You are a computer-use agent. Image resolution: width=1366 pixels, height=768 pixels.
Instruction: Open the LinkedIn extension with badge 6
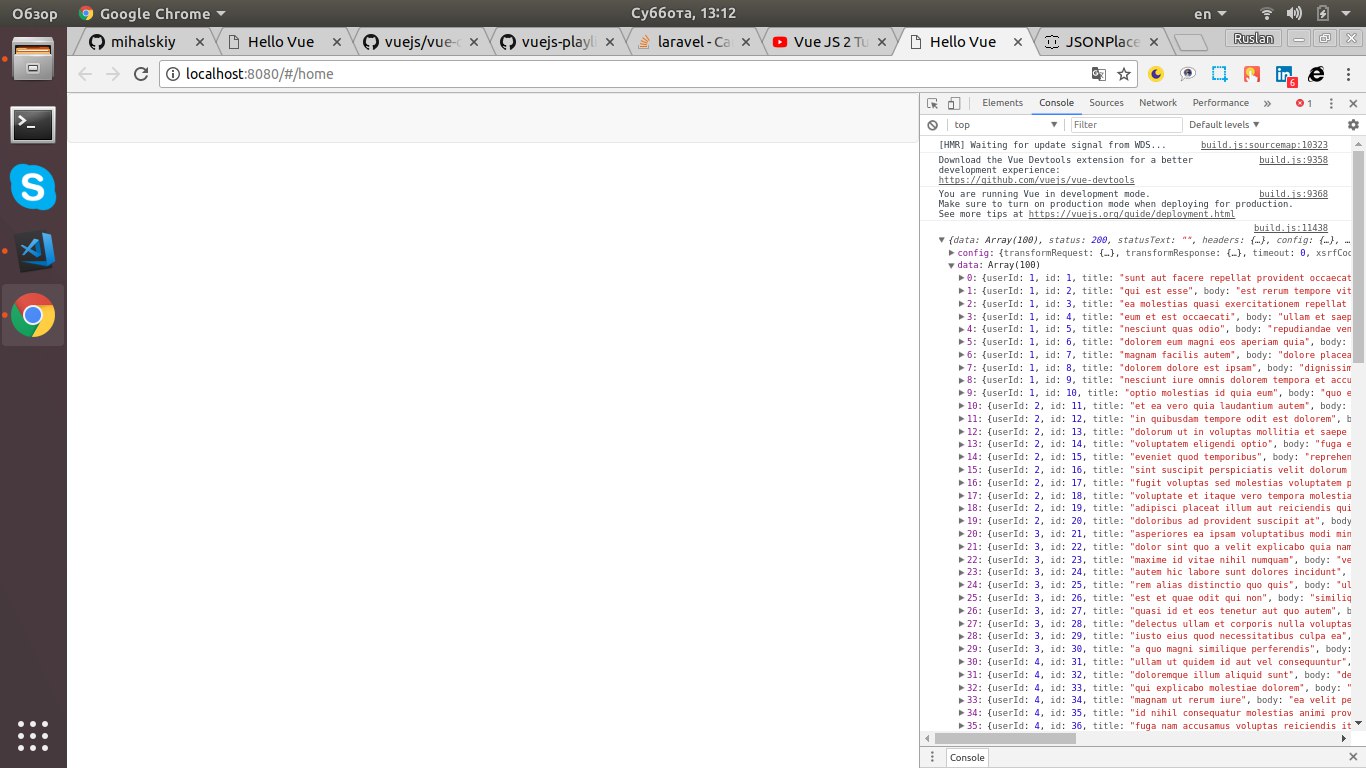(x=1285, y=76)
